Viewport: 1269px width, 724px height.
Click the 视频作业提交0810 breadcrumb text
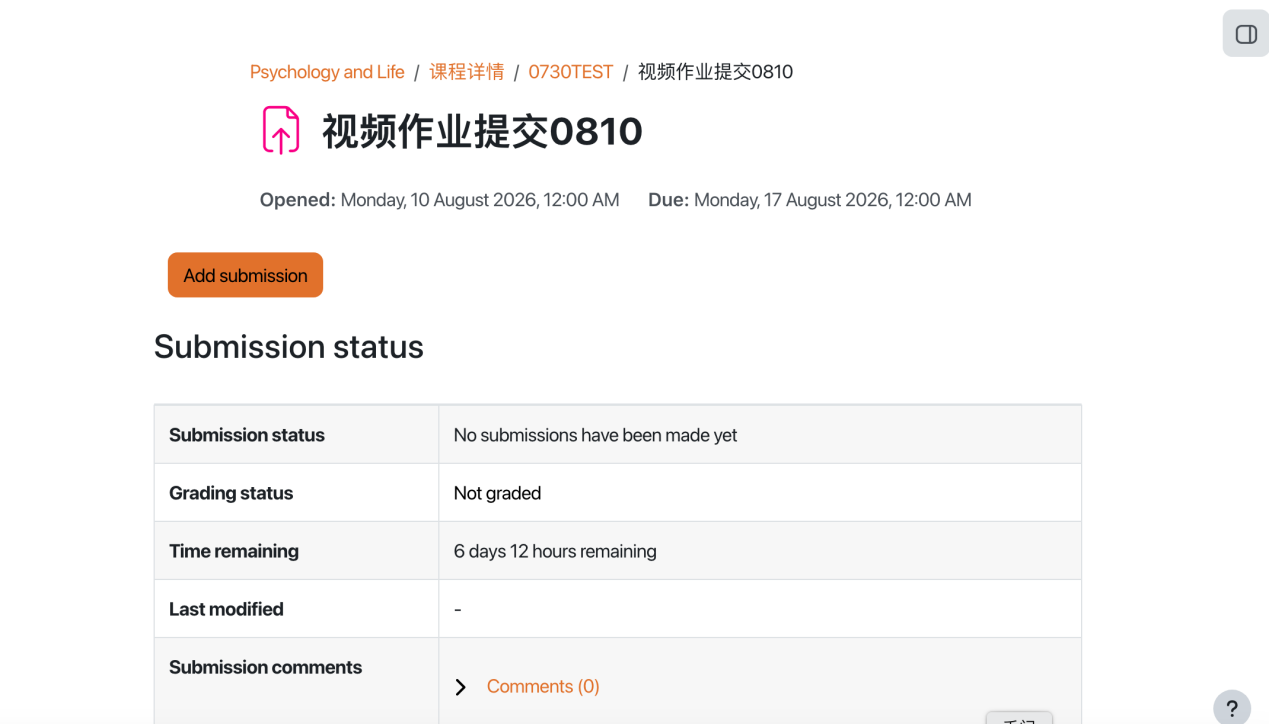(715, 72)
